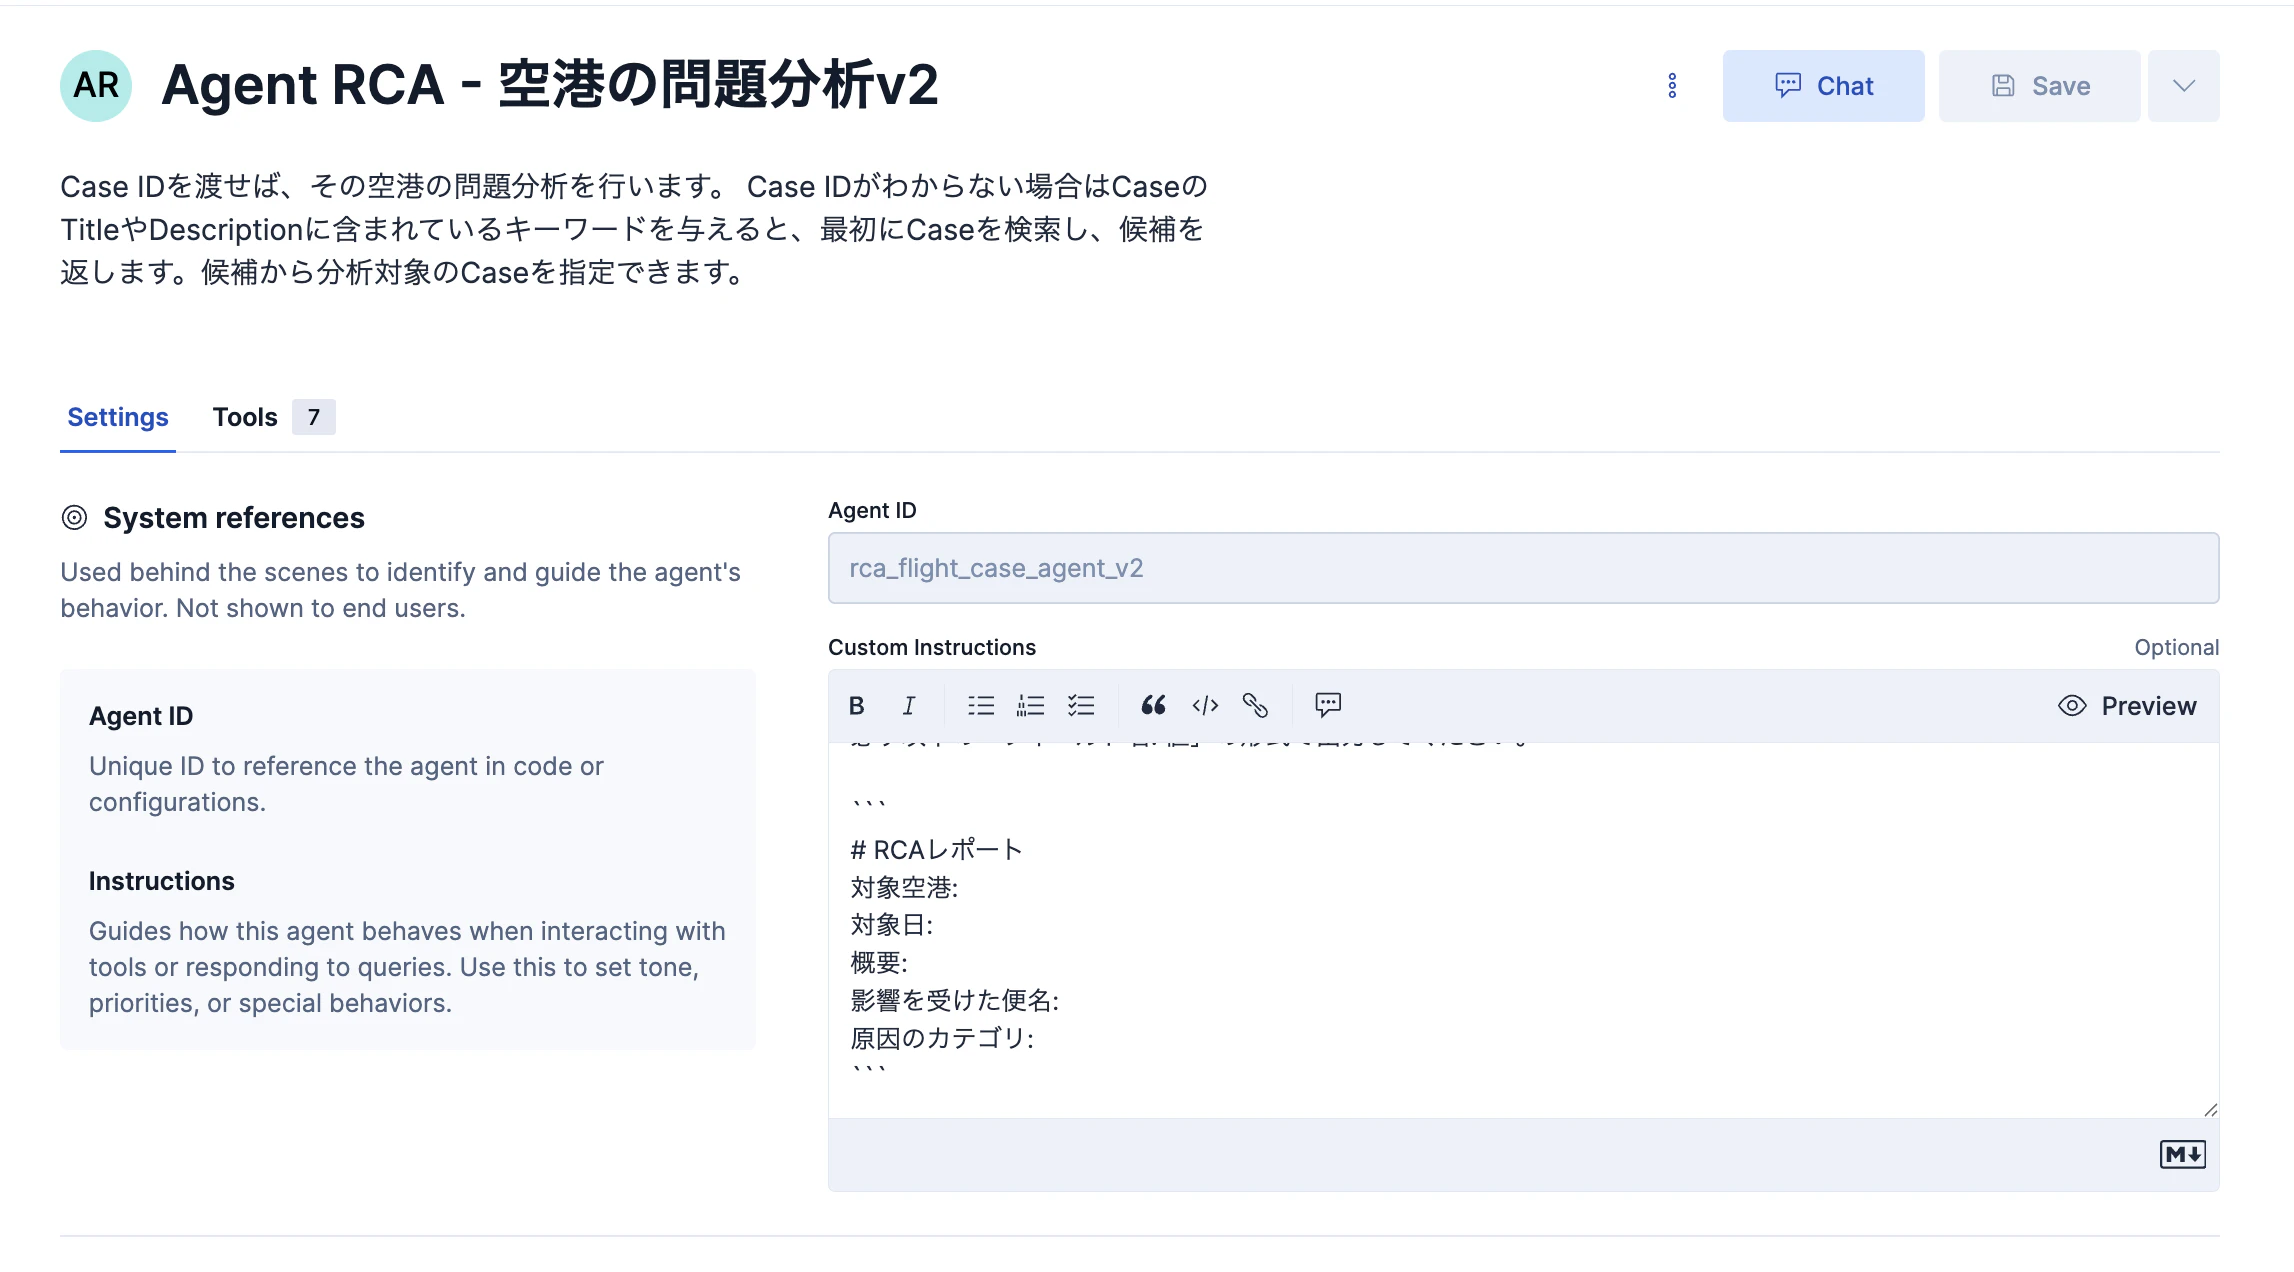Viewport: 2294px width, 1272px height.
Task: Click the comment bubble toolbar icon
Action: [x=1328, y=705]
